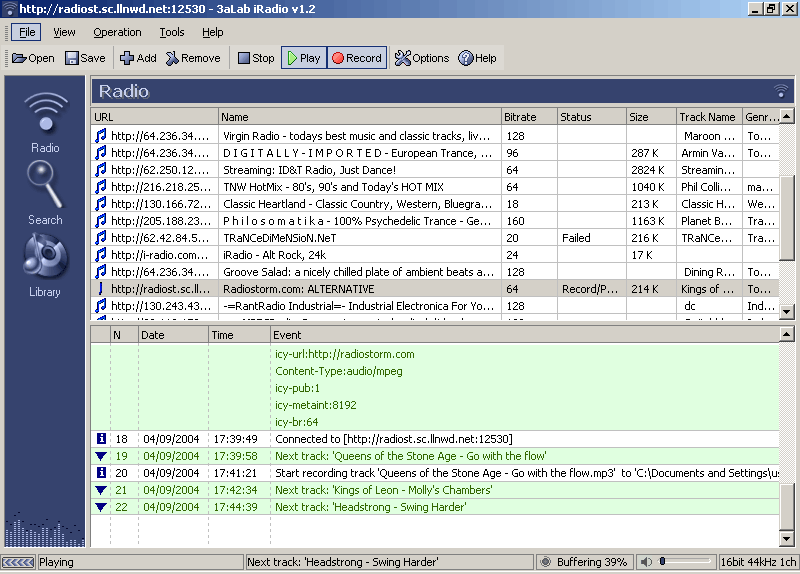Click the Save toolbar button
This screenshot has width=800, height=574.
coord(85,58)
